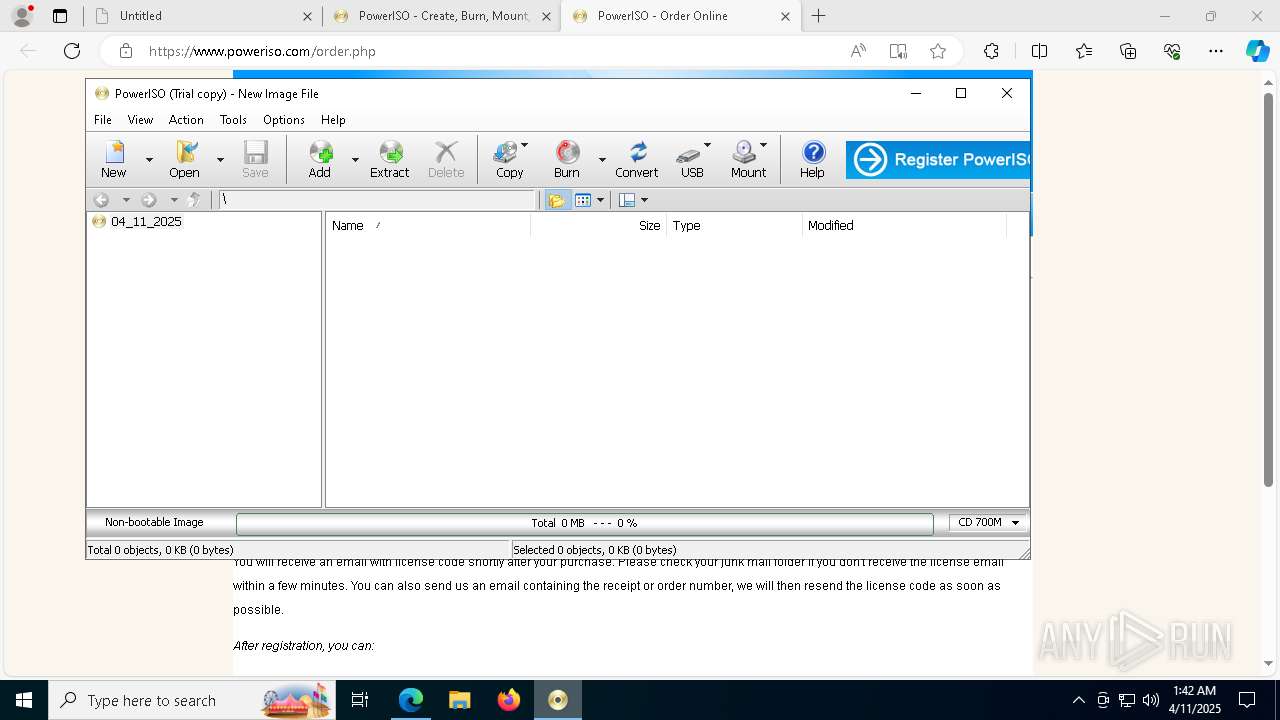Click the Open toolbar icon

point(185,159)
